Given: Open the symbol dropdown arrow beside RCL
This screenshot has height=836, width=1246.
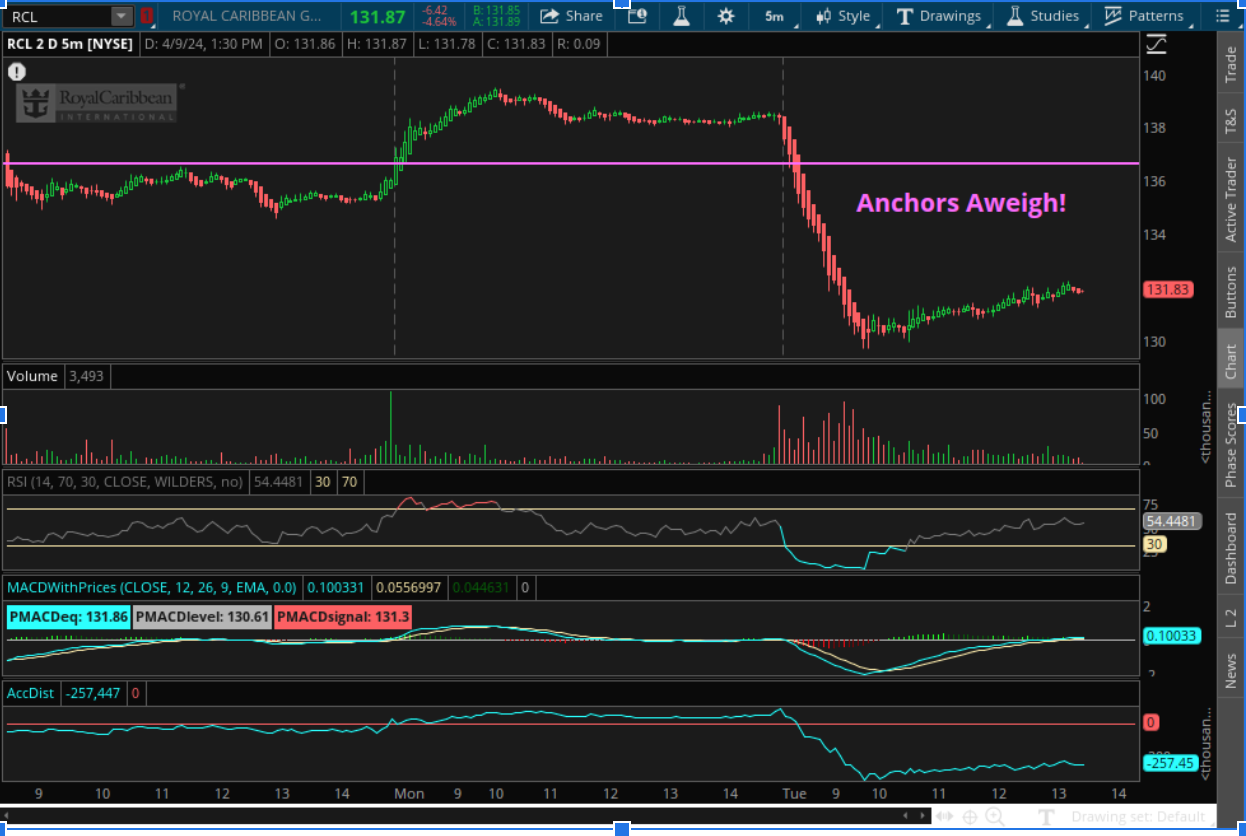Looking at the screenshot, I should pos(122,16).
